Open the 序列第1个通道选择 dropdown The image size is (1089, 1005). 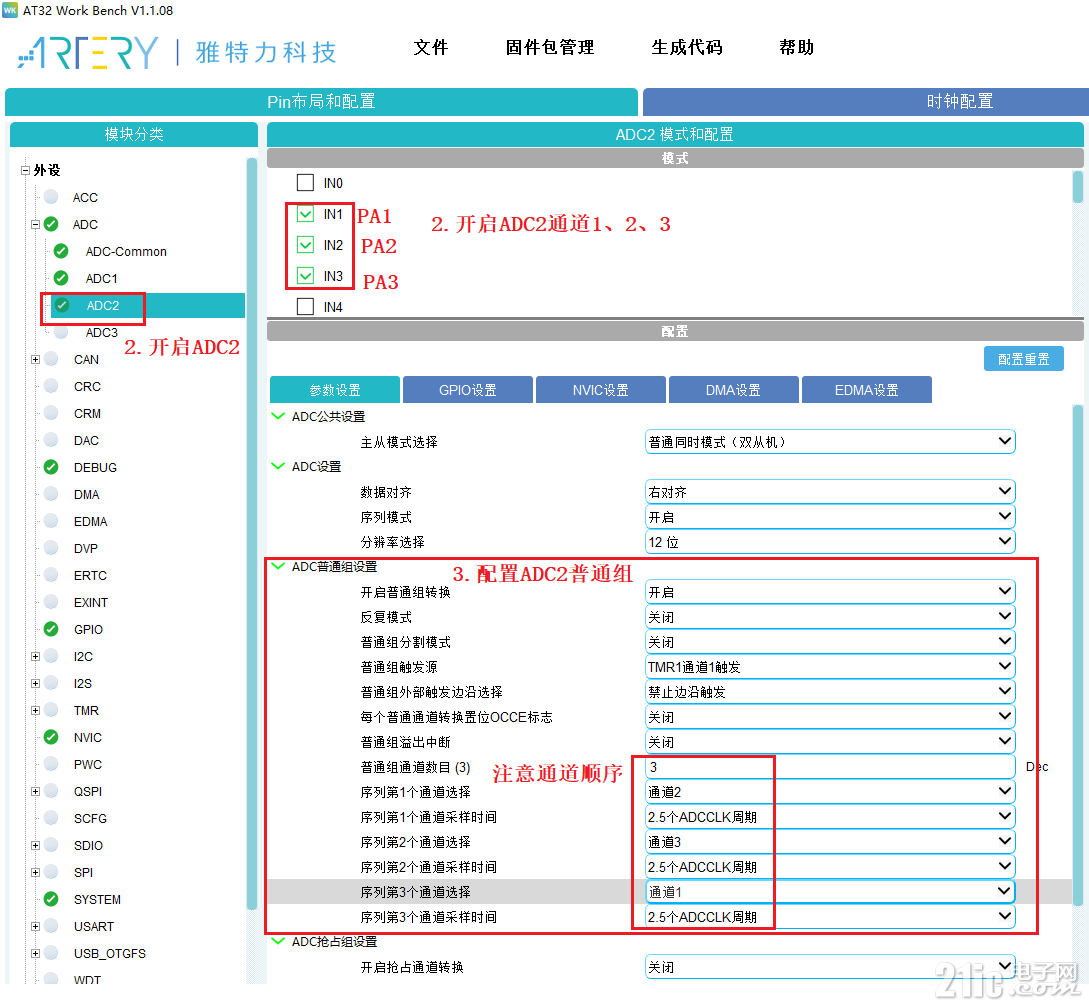(x=830, y=792)
